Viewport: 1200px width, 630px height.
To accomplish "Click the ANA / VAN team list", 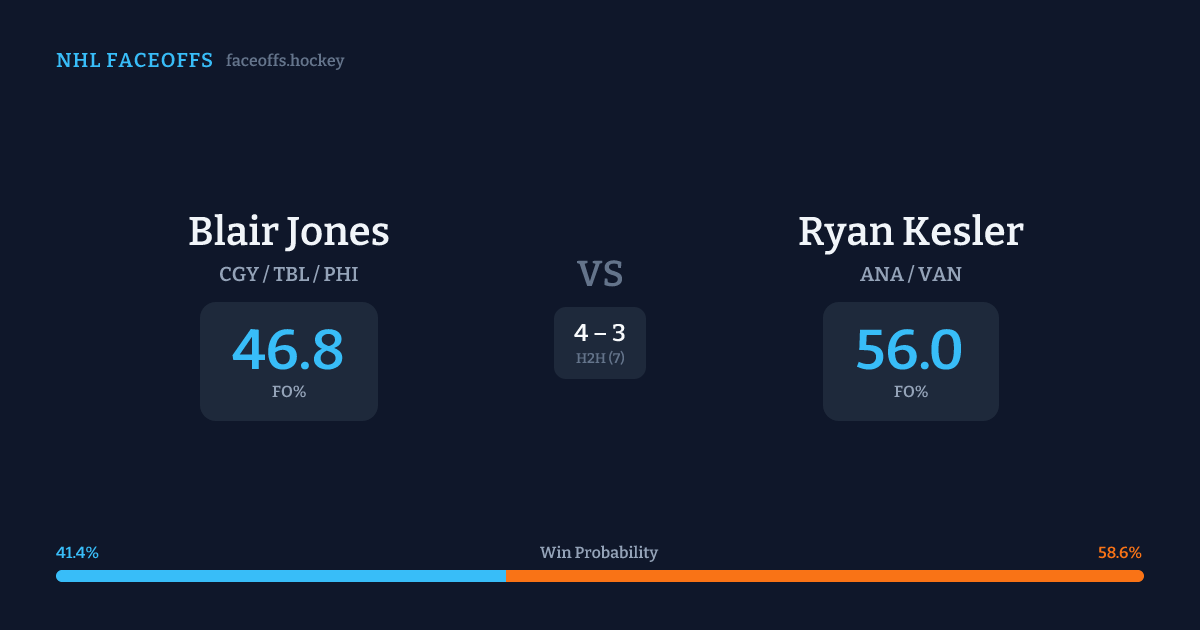I will click(910, 274).
